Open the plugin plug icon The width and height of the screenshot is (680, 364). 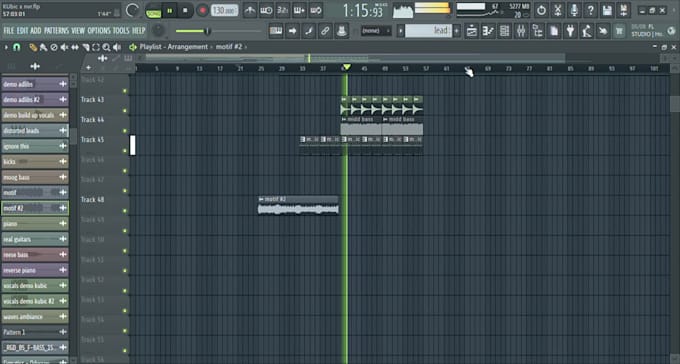click(x=570, y=31)
